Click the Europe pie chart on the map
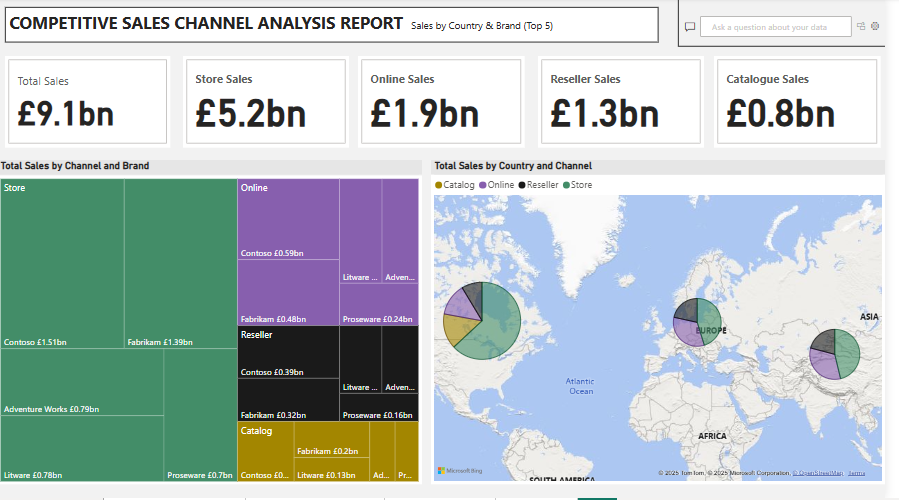Image resolution: width=899 pixels, height=500 pixels. coord(697,323)
